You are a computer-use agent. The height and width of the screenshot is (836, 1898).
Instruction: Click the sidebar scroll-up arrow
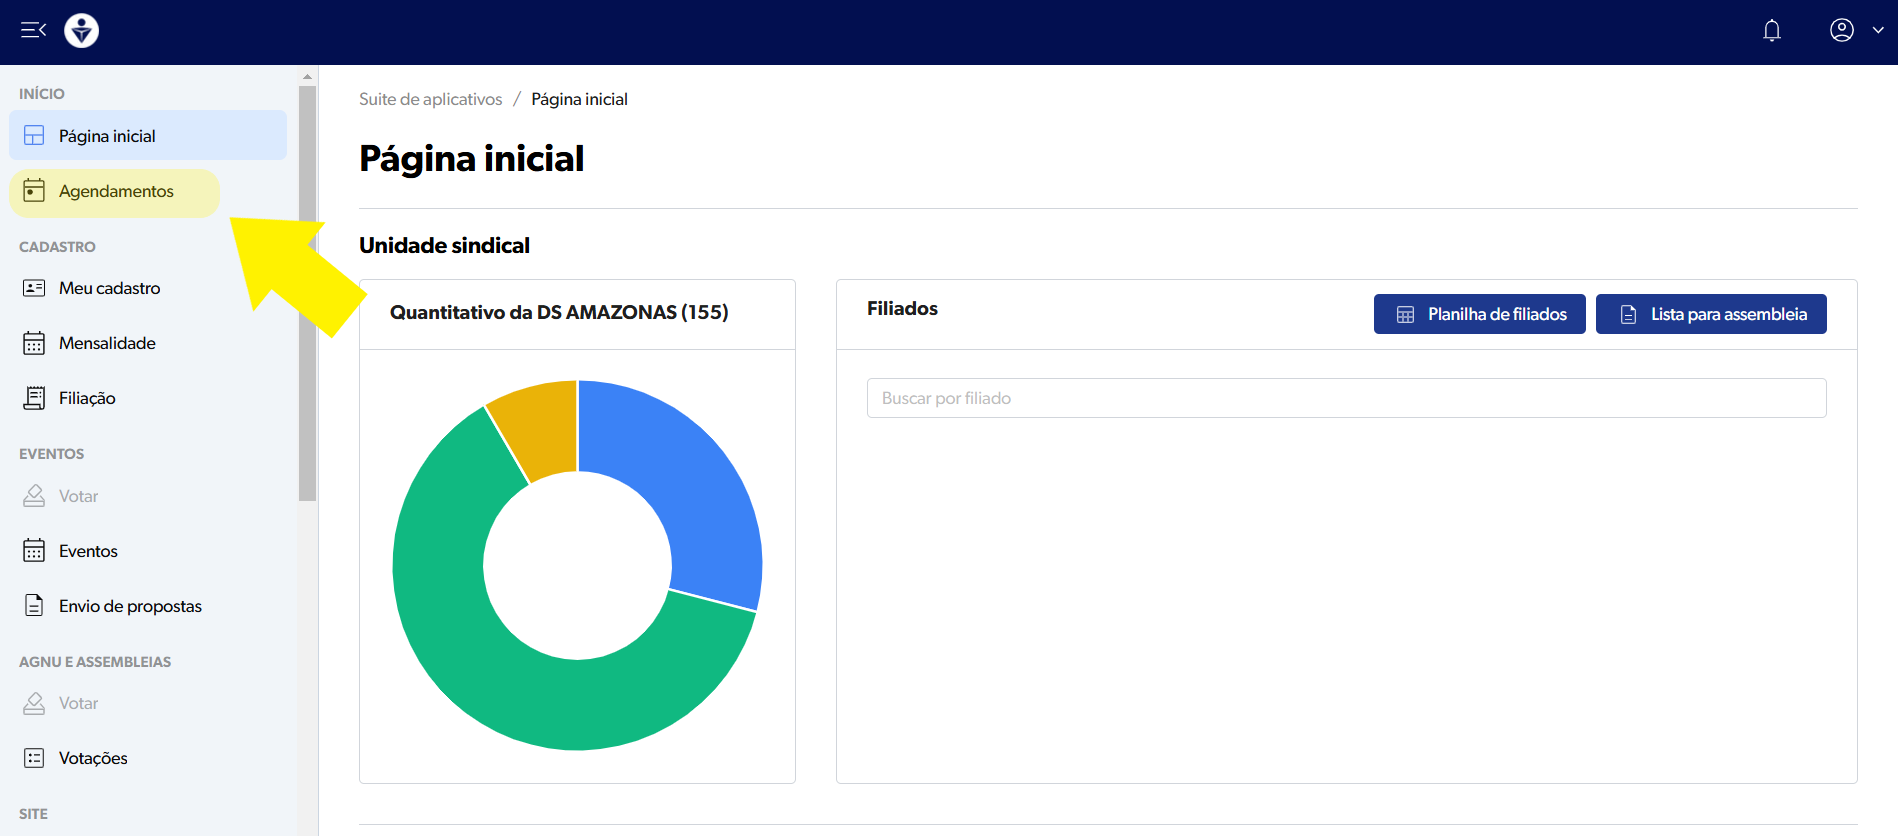point(307,76)
